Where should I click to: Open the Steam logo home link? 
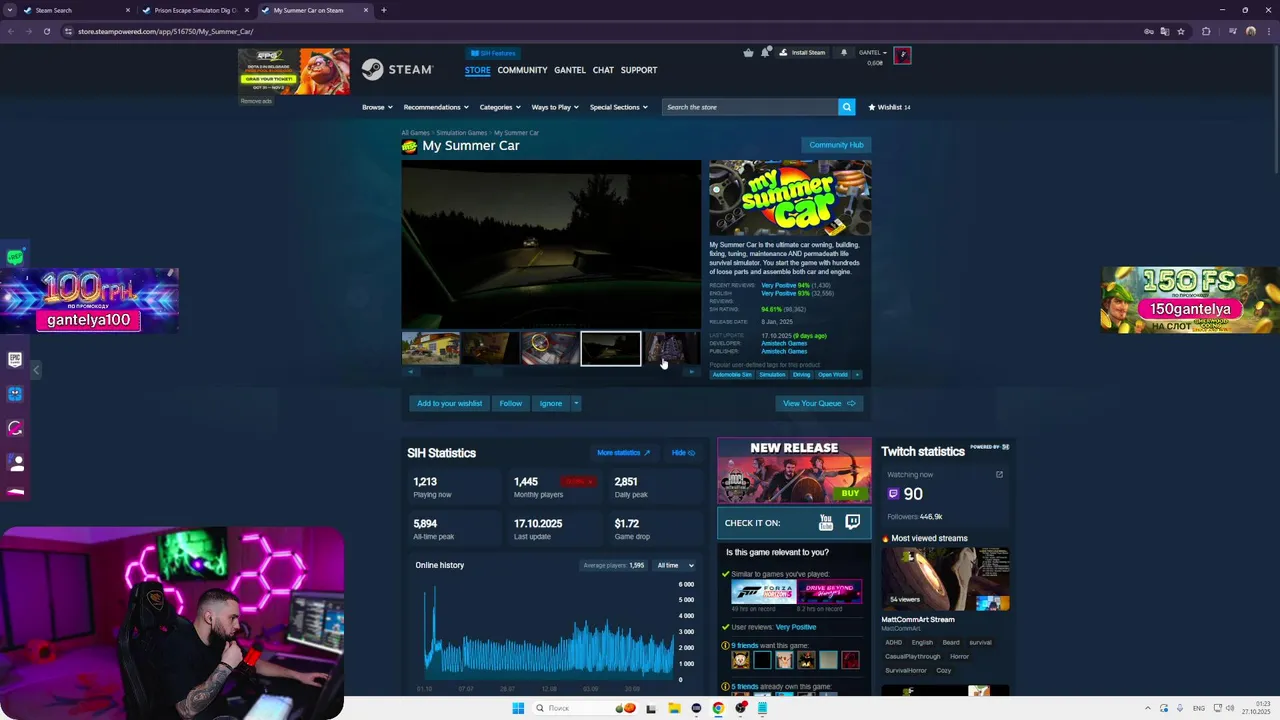[397, 70]
